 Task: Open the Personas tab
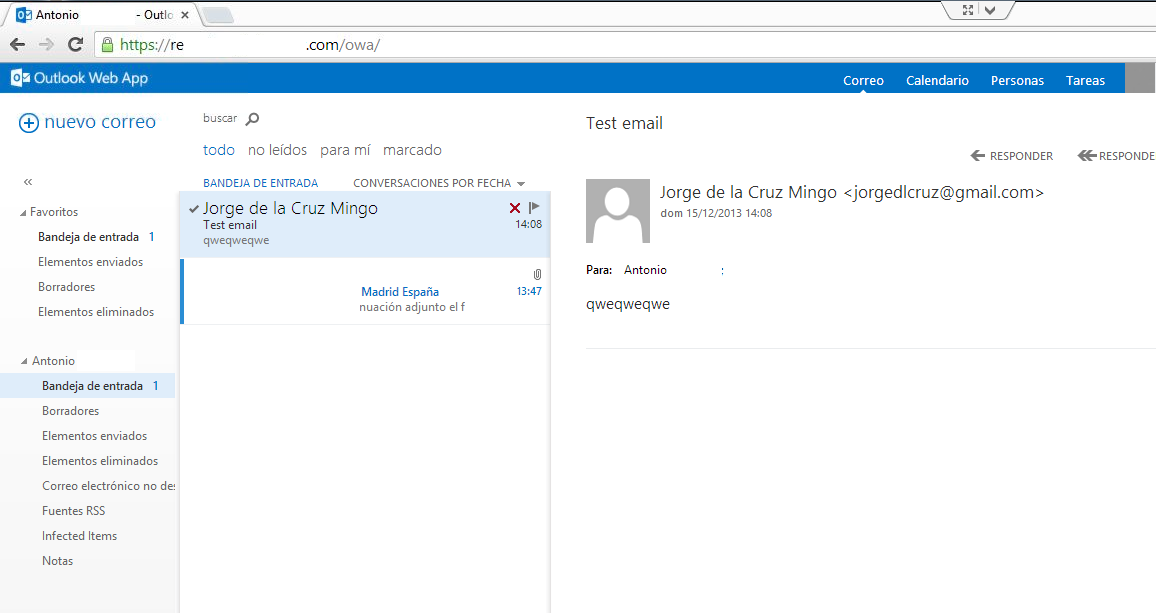click(1017, 80)
